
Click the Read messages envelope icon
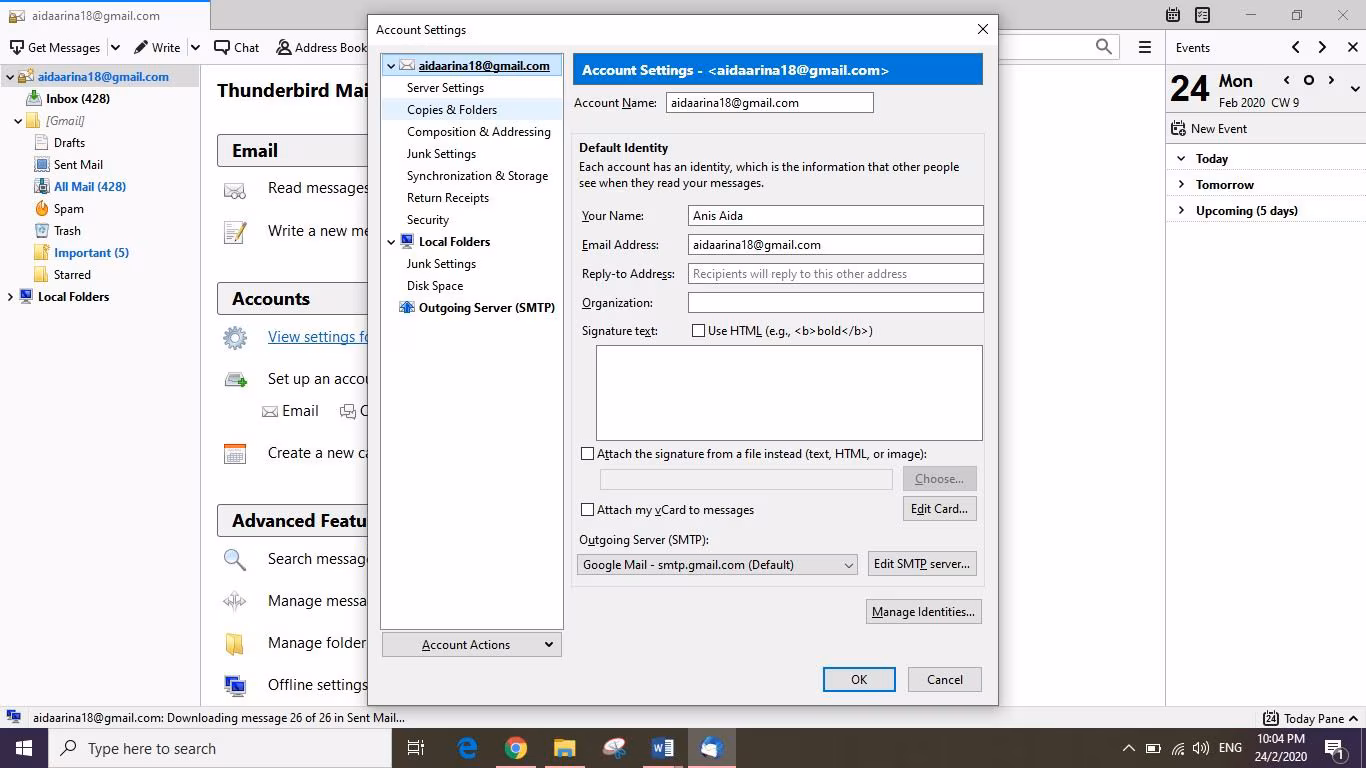pyautogui.click(x=235, y=190)
